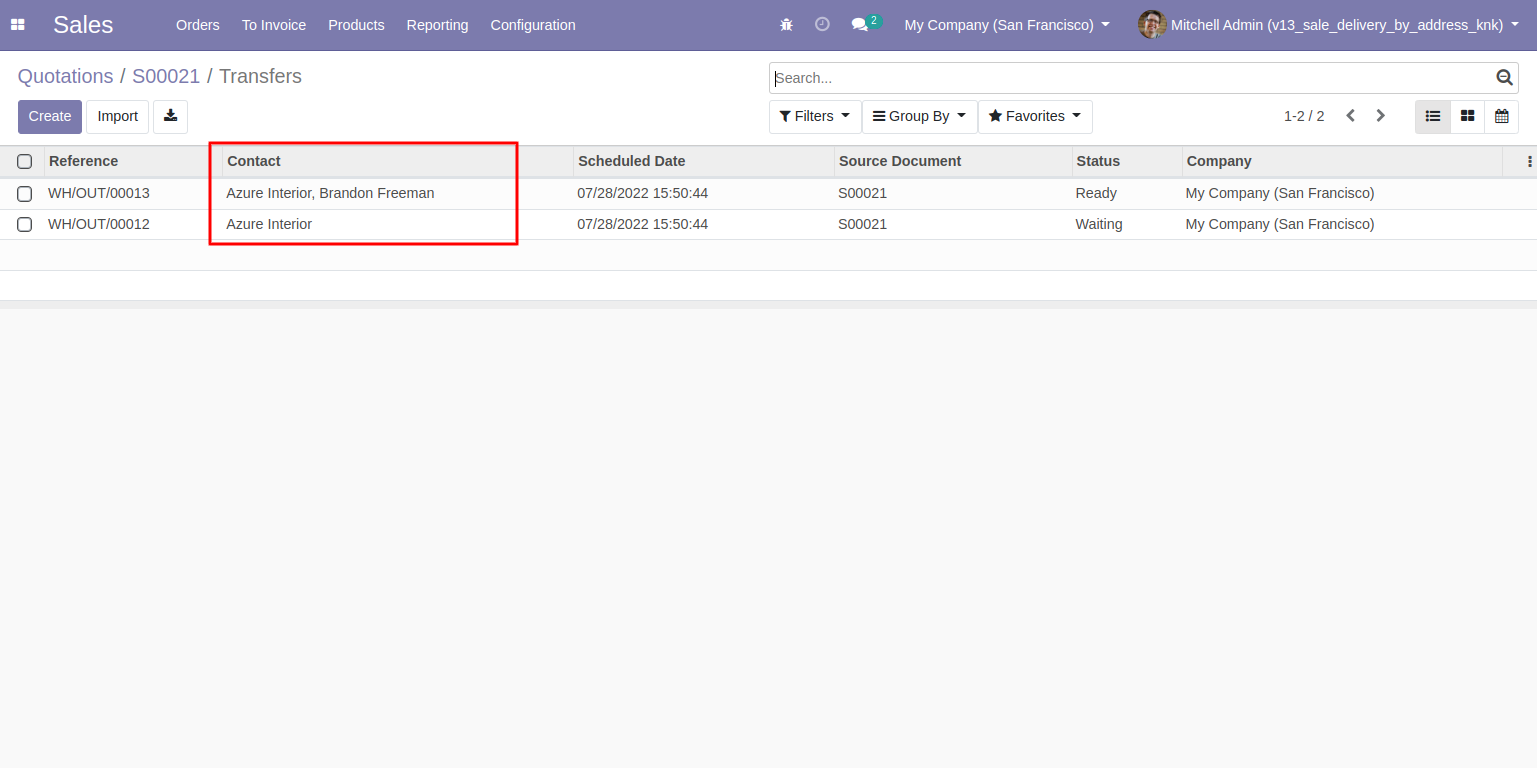Screen dimensions: 1537x768
Task: Toggle the select-all header checkbox
Action: click(x=25, y=161)
